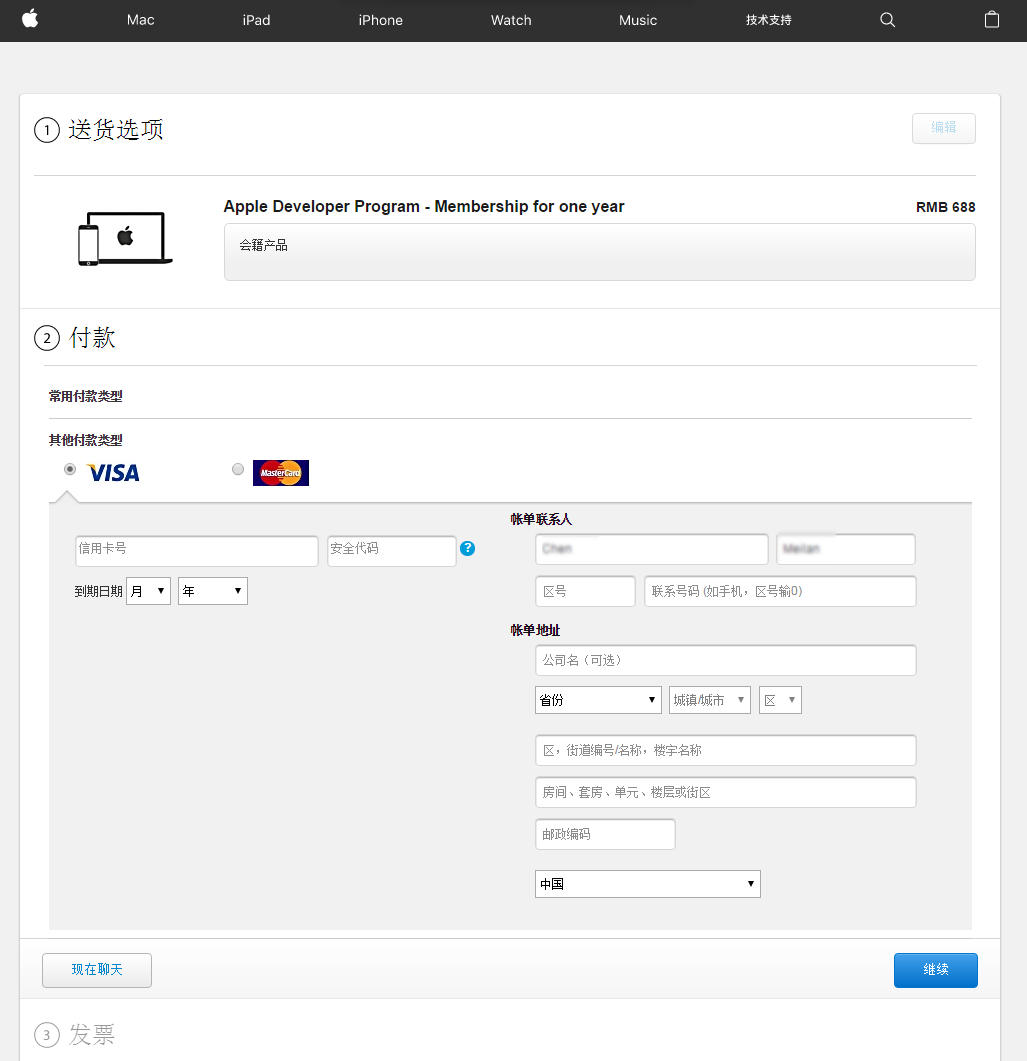
Task: Select the Visa radio button
Action: pyautogui.click(x=70, y=469)
